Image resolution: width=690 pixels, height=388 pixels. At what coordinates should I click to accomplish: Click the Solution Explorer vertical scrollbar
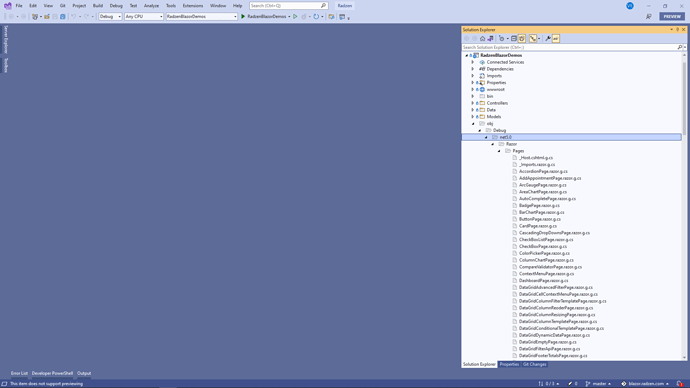(684, 99)
